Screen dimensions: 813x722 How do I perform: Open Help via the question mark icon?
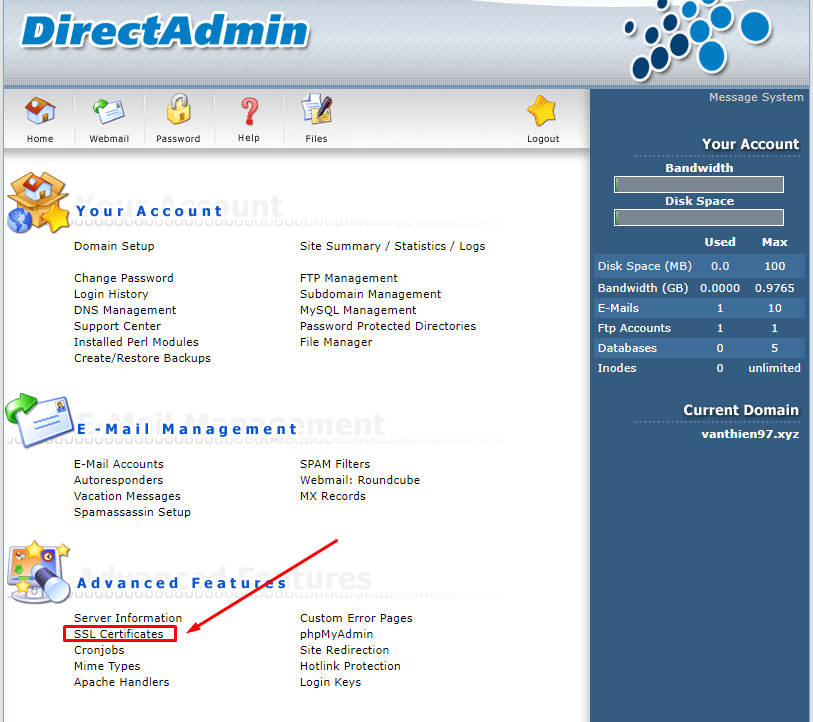coord(248,112)
